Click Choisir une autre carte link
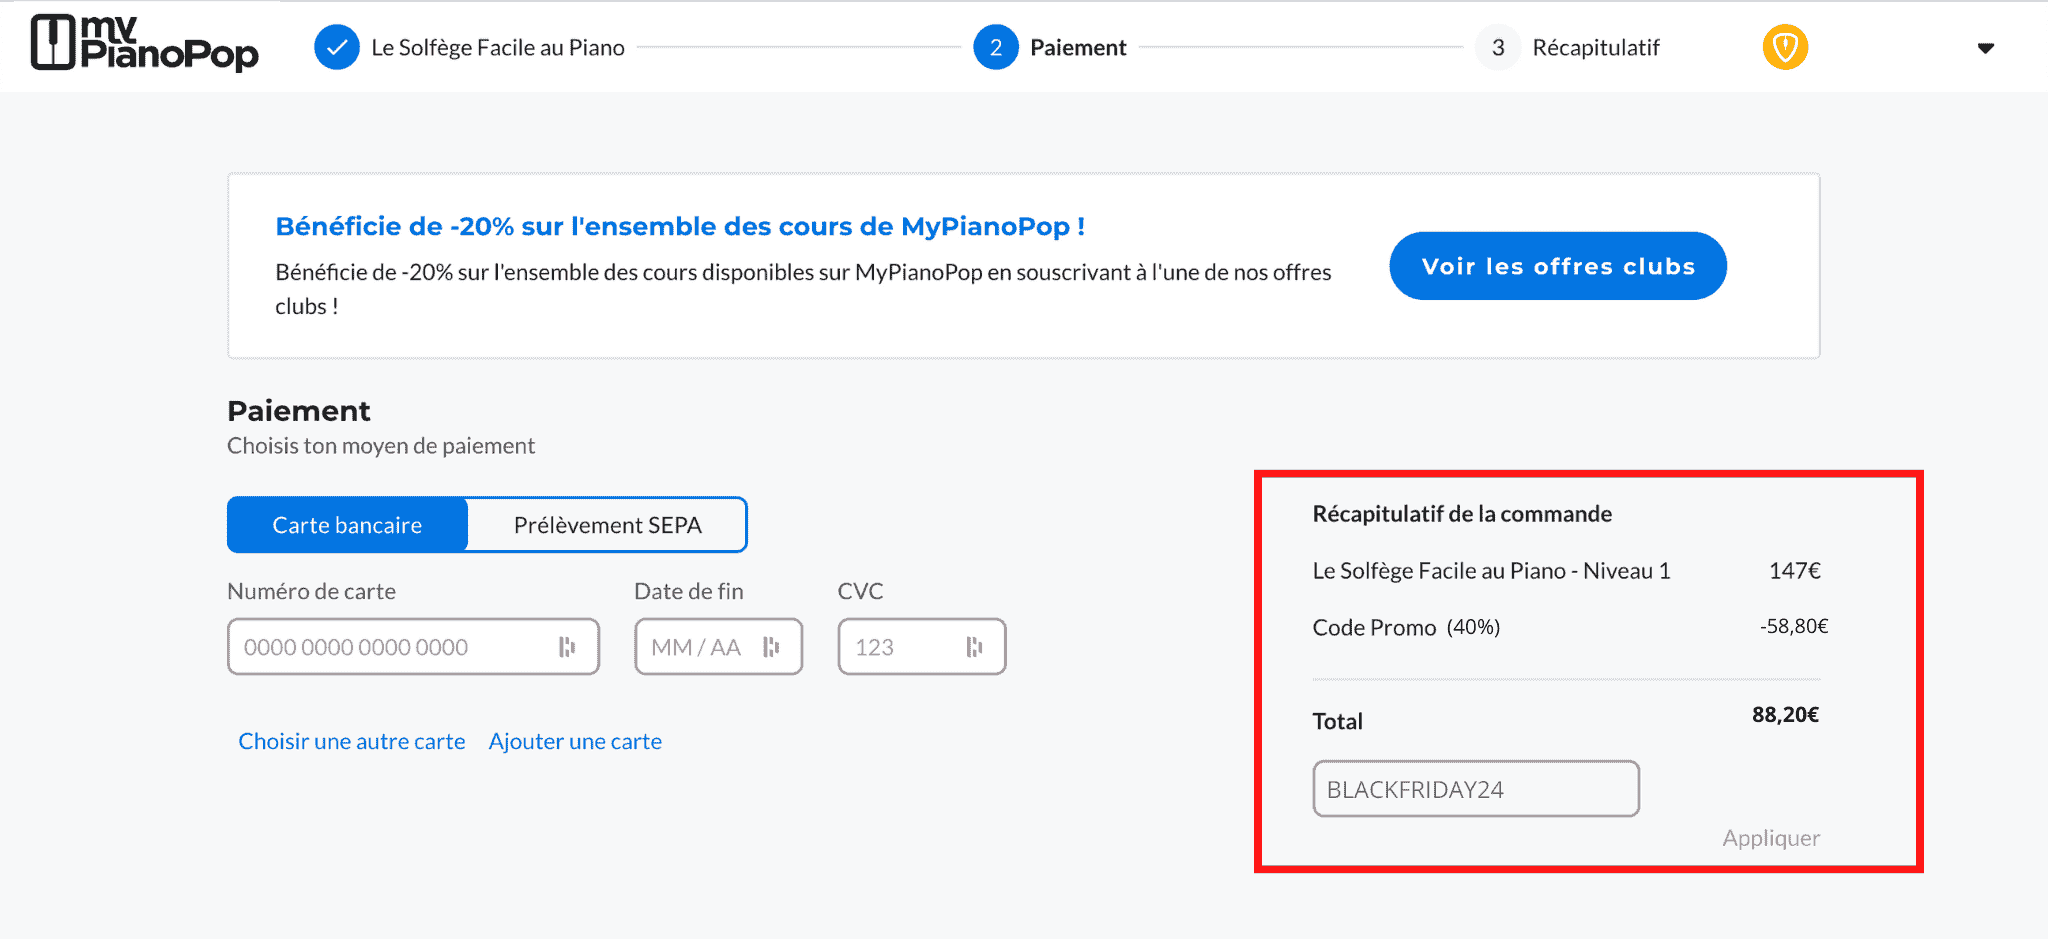This screenshot has width=2048, height=939. coord(351,741)
